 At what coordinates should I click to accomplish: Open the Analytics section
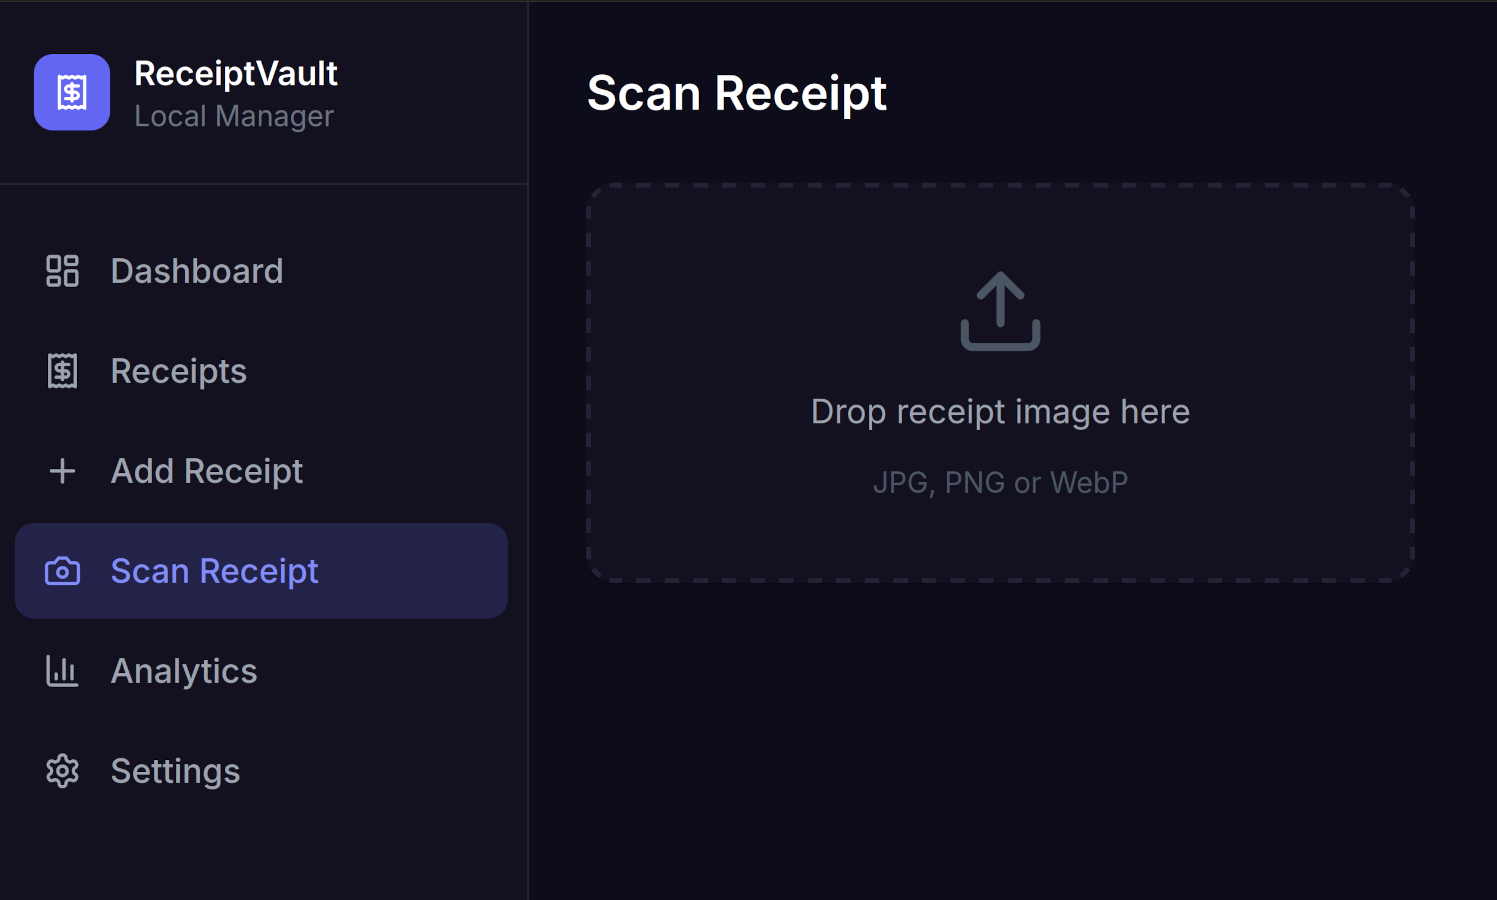[x=184, y=671]
